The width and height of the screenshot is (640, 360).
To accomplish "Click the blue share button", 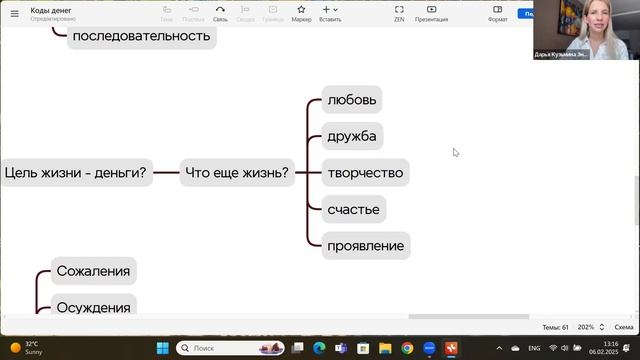I will [x=526, y=13].
